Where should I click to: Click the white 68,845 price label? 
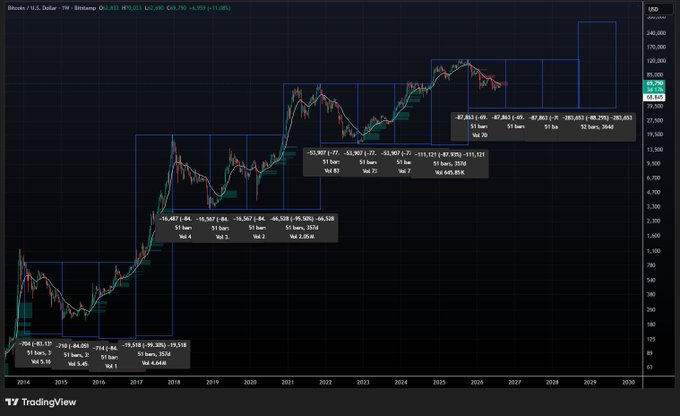click(655, 98)
